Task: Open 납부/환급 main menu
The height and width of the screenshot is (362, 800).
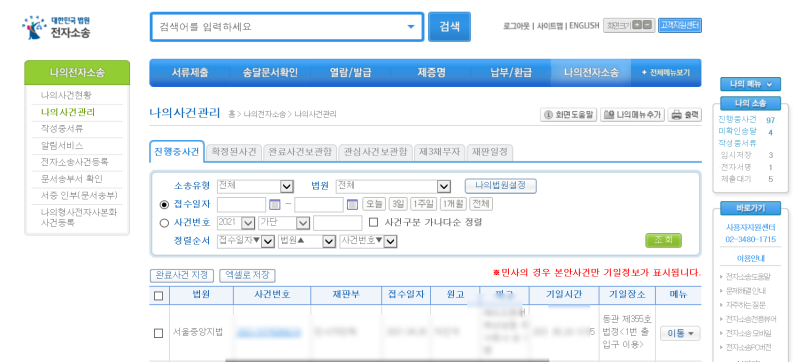Action: [x=511, y=73]
